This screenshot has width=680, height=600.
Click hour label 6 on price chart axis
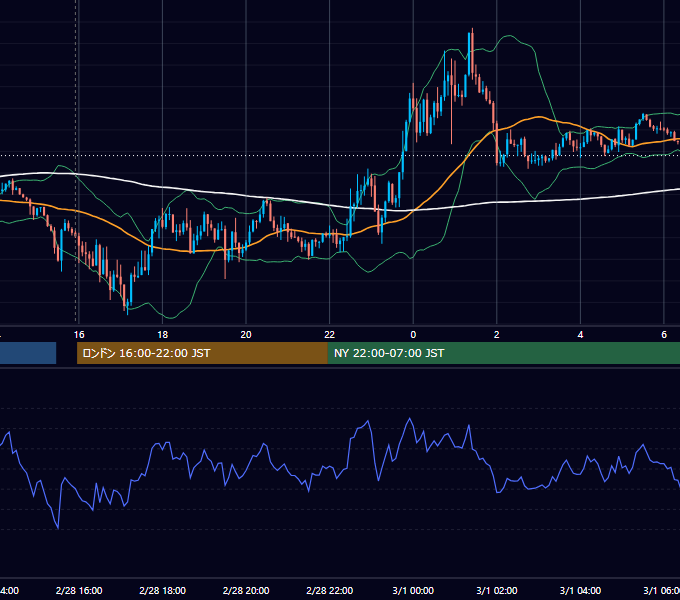(664, 335)
